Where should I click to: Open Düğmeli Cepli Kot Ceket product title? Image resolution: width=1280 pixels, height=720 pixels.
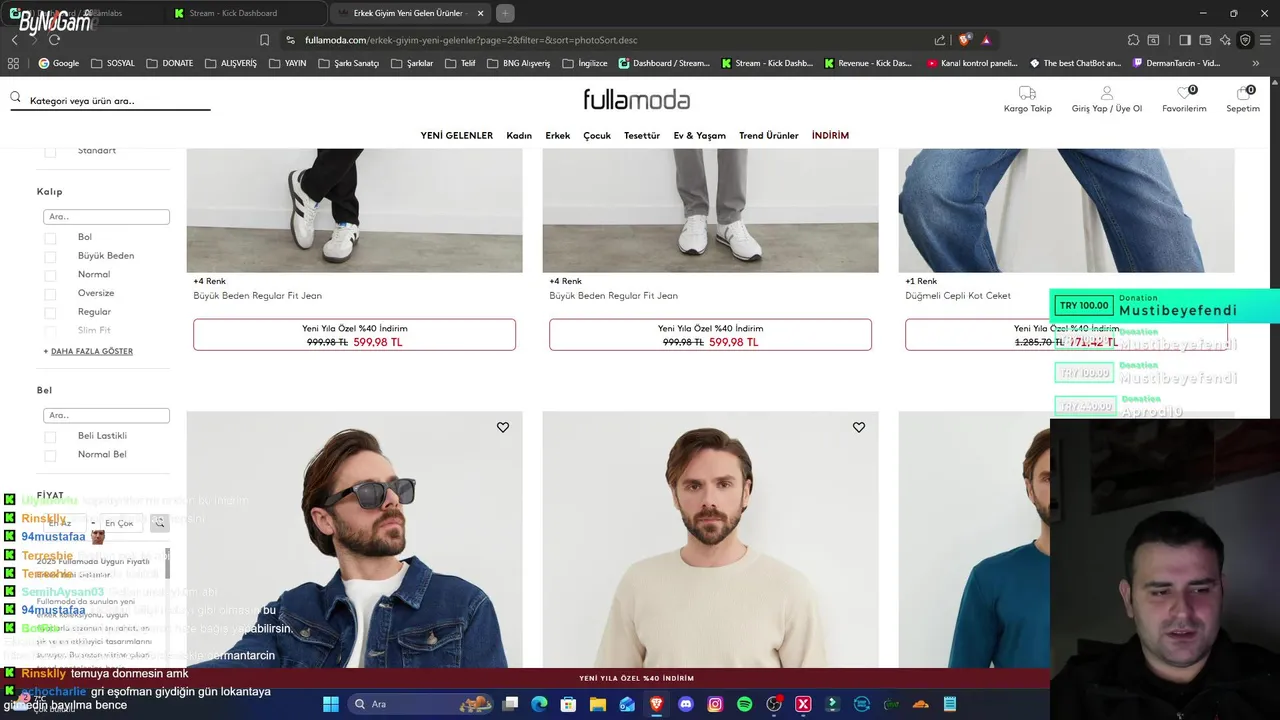[958, 296]
